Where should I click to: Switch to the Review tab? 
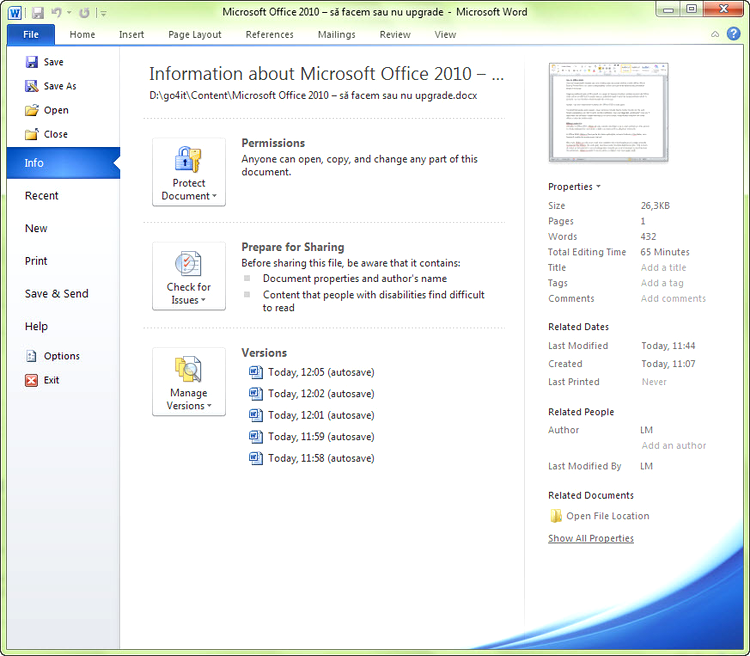[x=395, y=34]
